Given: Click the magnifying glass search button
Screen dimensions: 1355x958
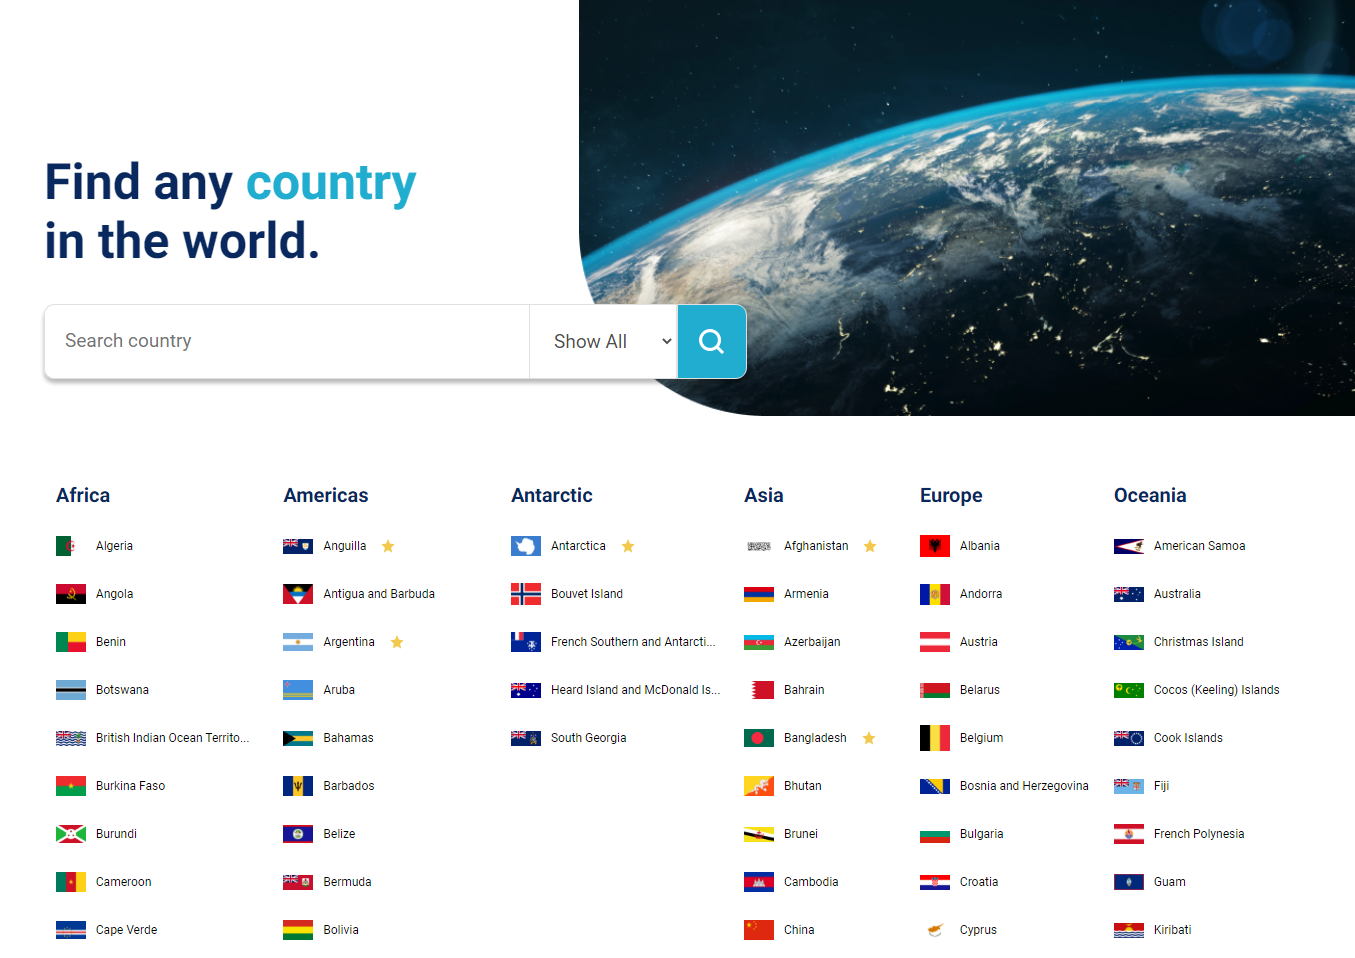Looking at the screenshot, I should (712, 342).
